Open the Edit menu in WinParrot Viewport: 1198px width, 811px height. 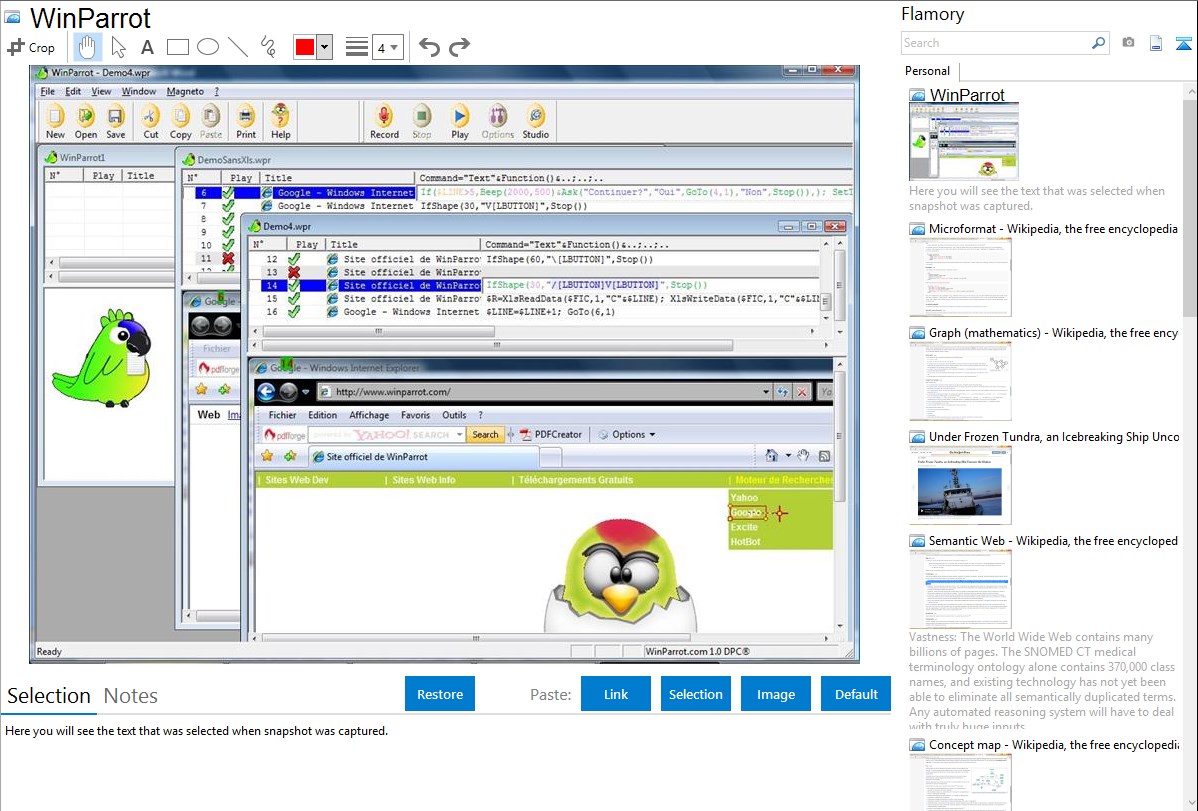(73, 92)
